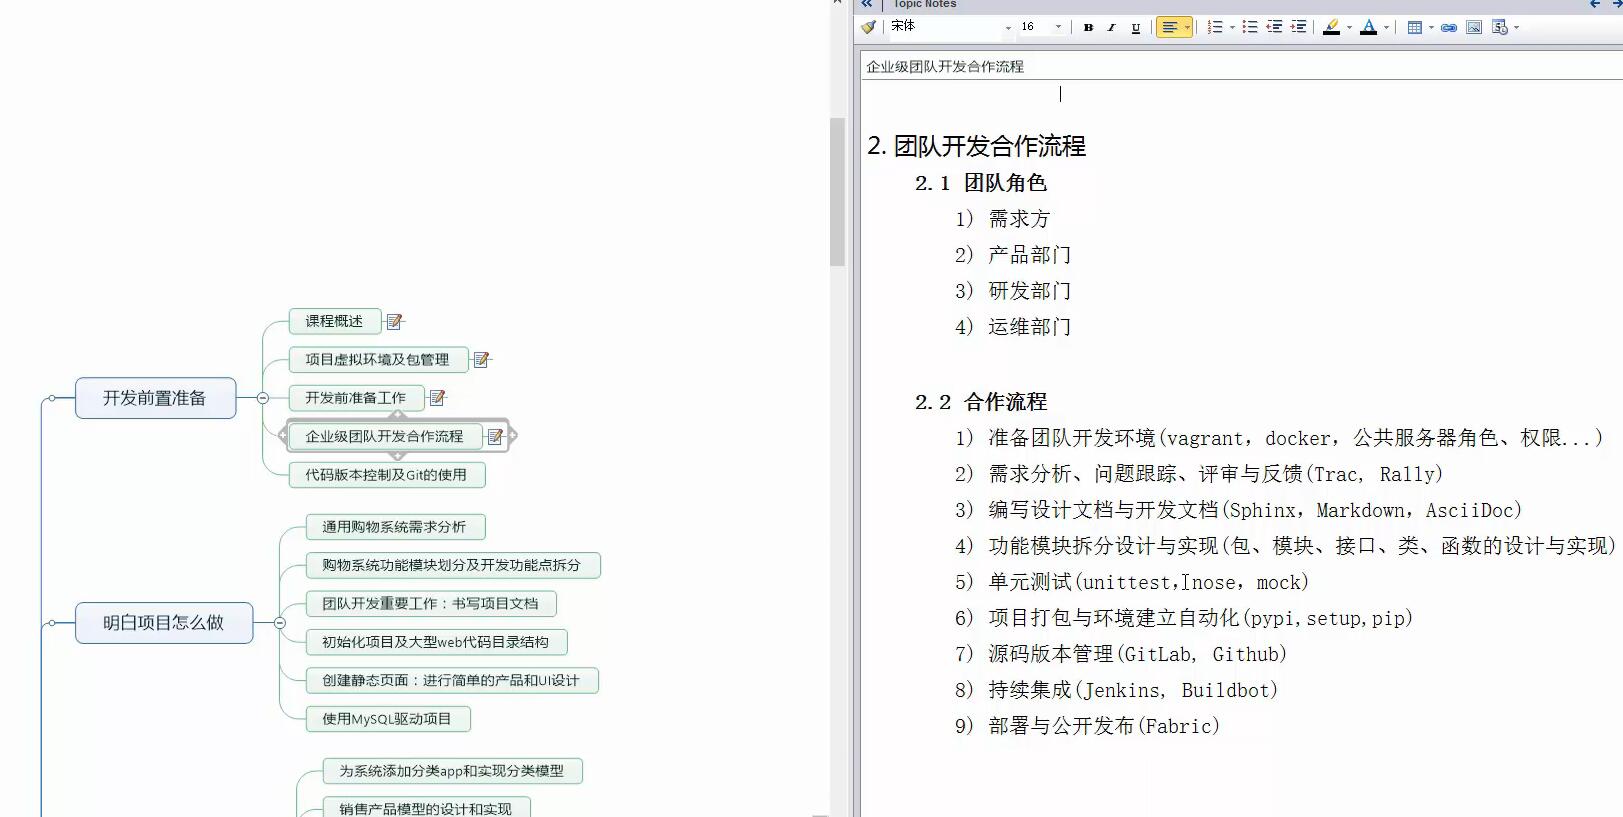
Task: Select the 使用MySQL驱动项目 subtopic
Action: pyautogui.click(x=387, y=718)
